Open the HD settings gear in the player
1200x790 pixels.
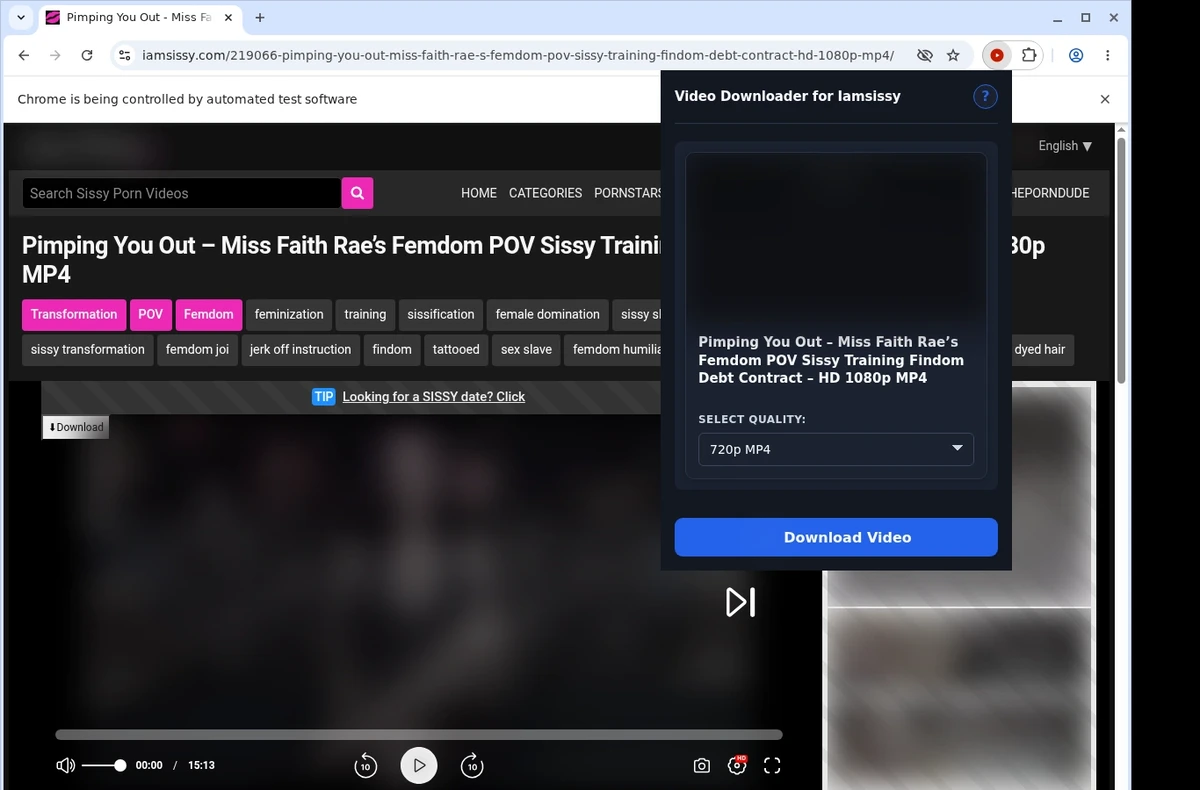click(738, 765)
